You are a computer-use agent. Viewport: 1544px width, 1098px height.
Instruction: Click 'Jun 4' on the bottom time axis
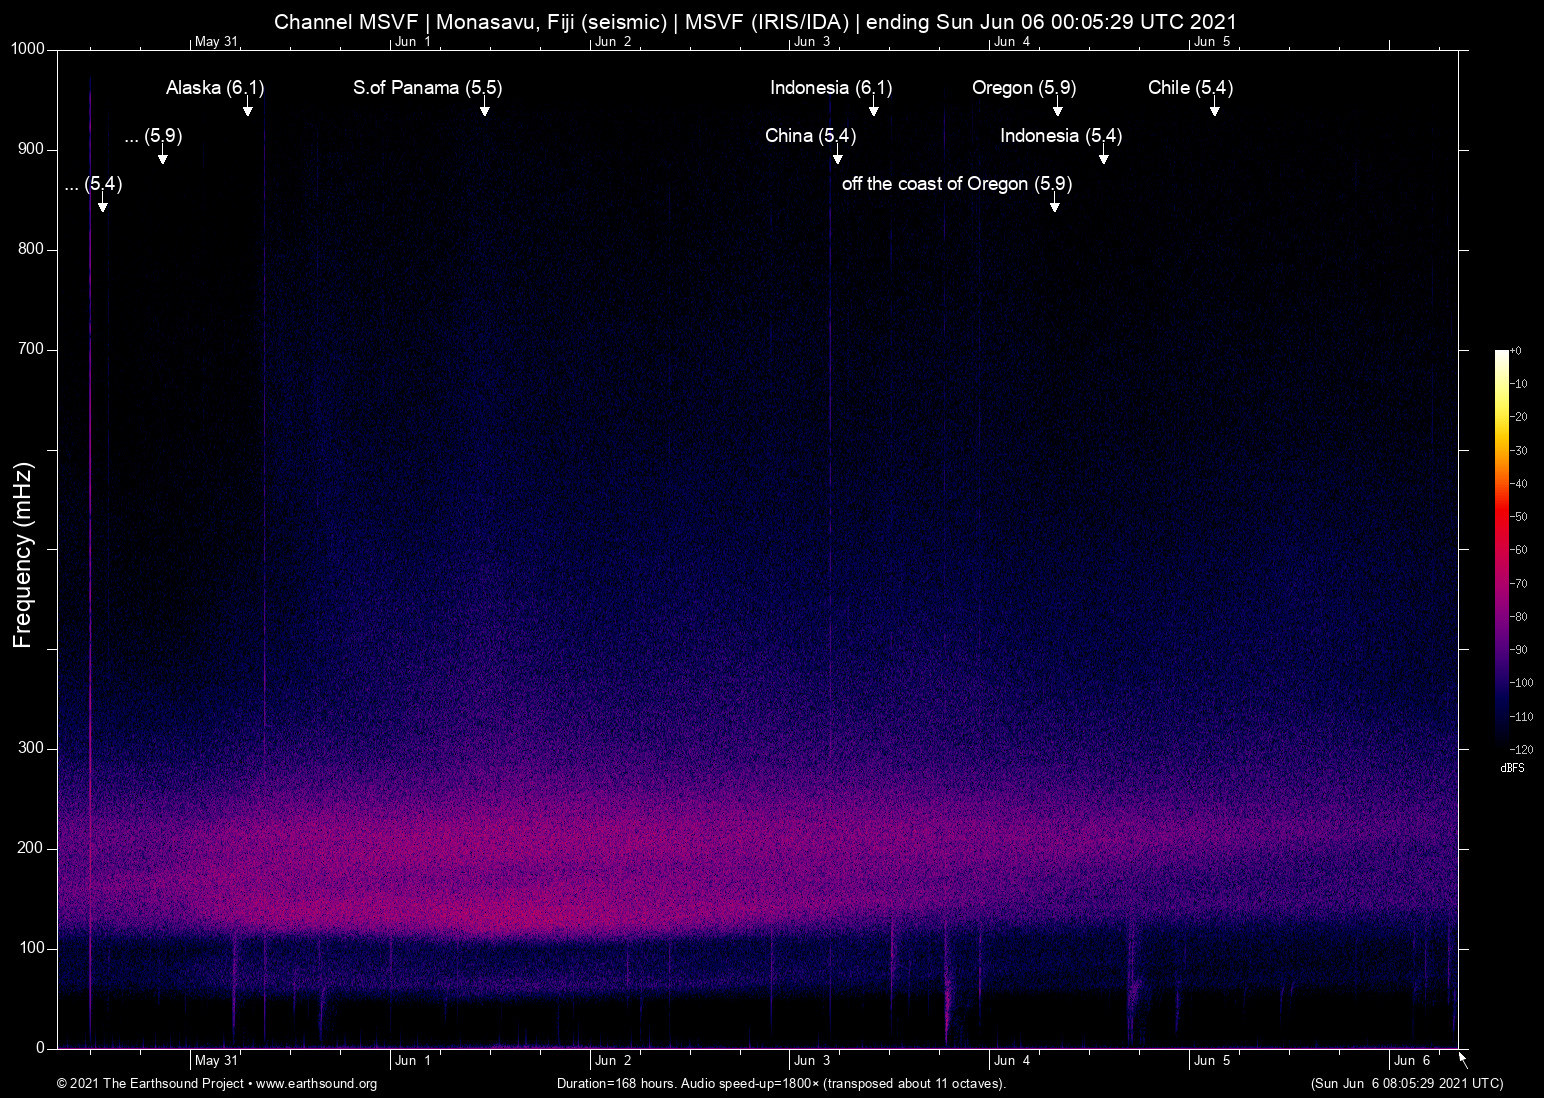[x=1012, y=1061]
